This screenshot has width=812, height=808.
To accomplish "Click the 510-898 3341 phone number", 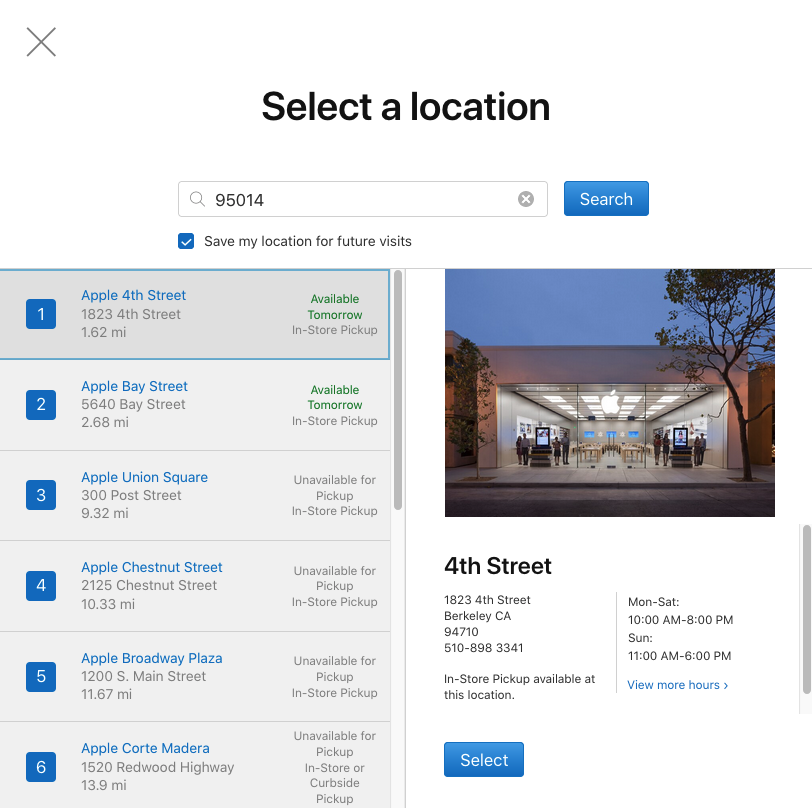I will pos(484,648).
